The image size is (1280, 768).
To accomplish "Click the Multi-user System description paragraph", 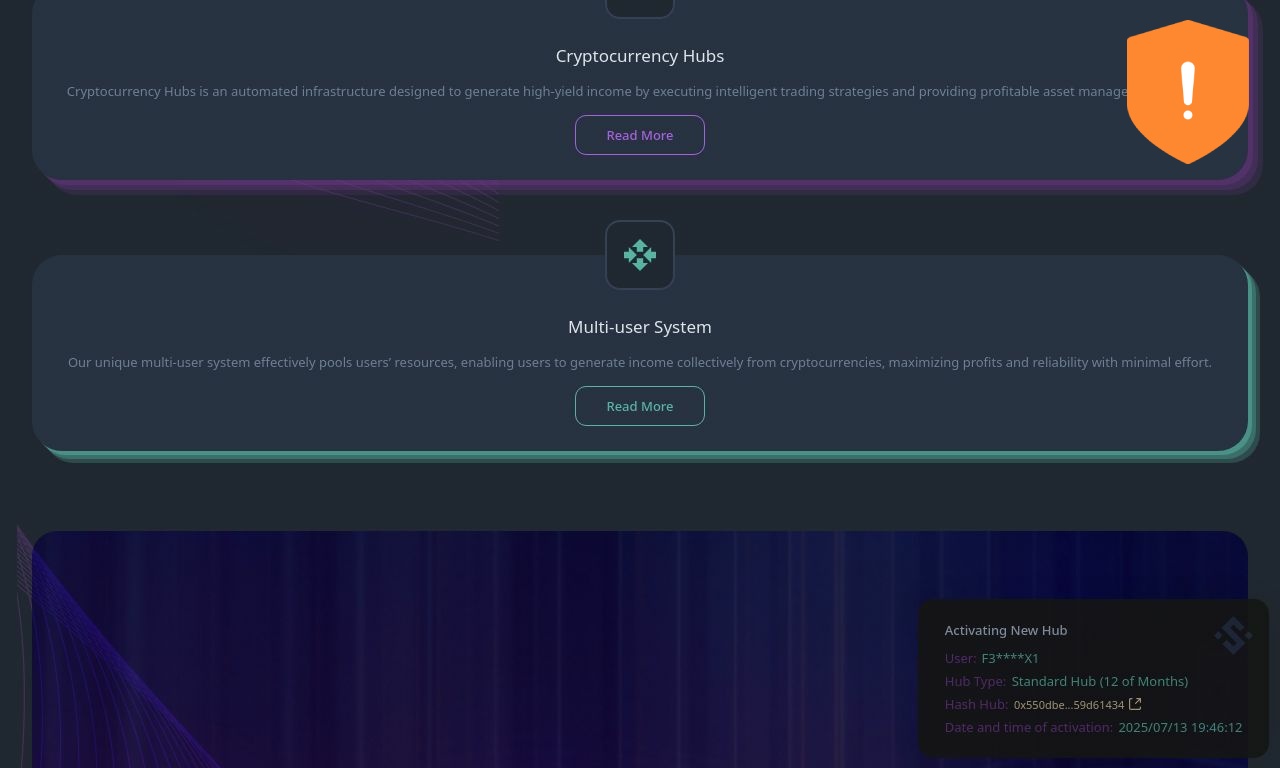I will (640, 362).
